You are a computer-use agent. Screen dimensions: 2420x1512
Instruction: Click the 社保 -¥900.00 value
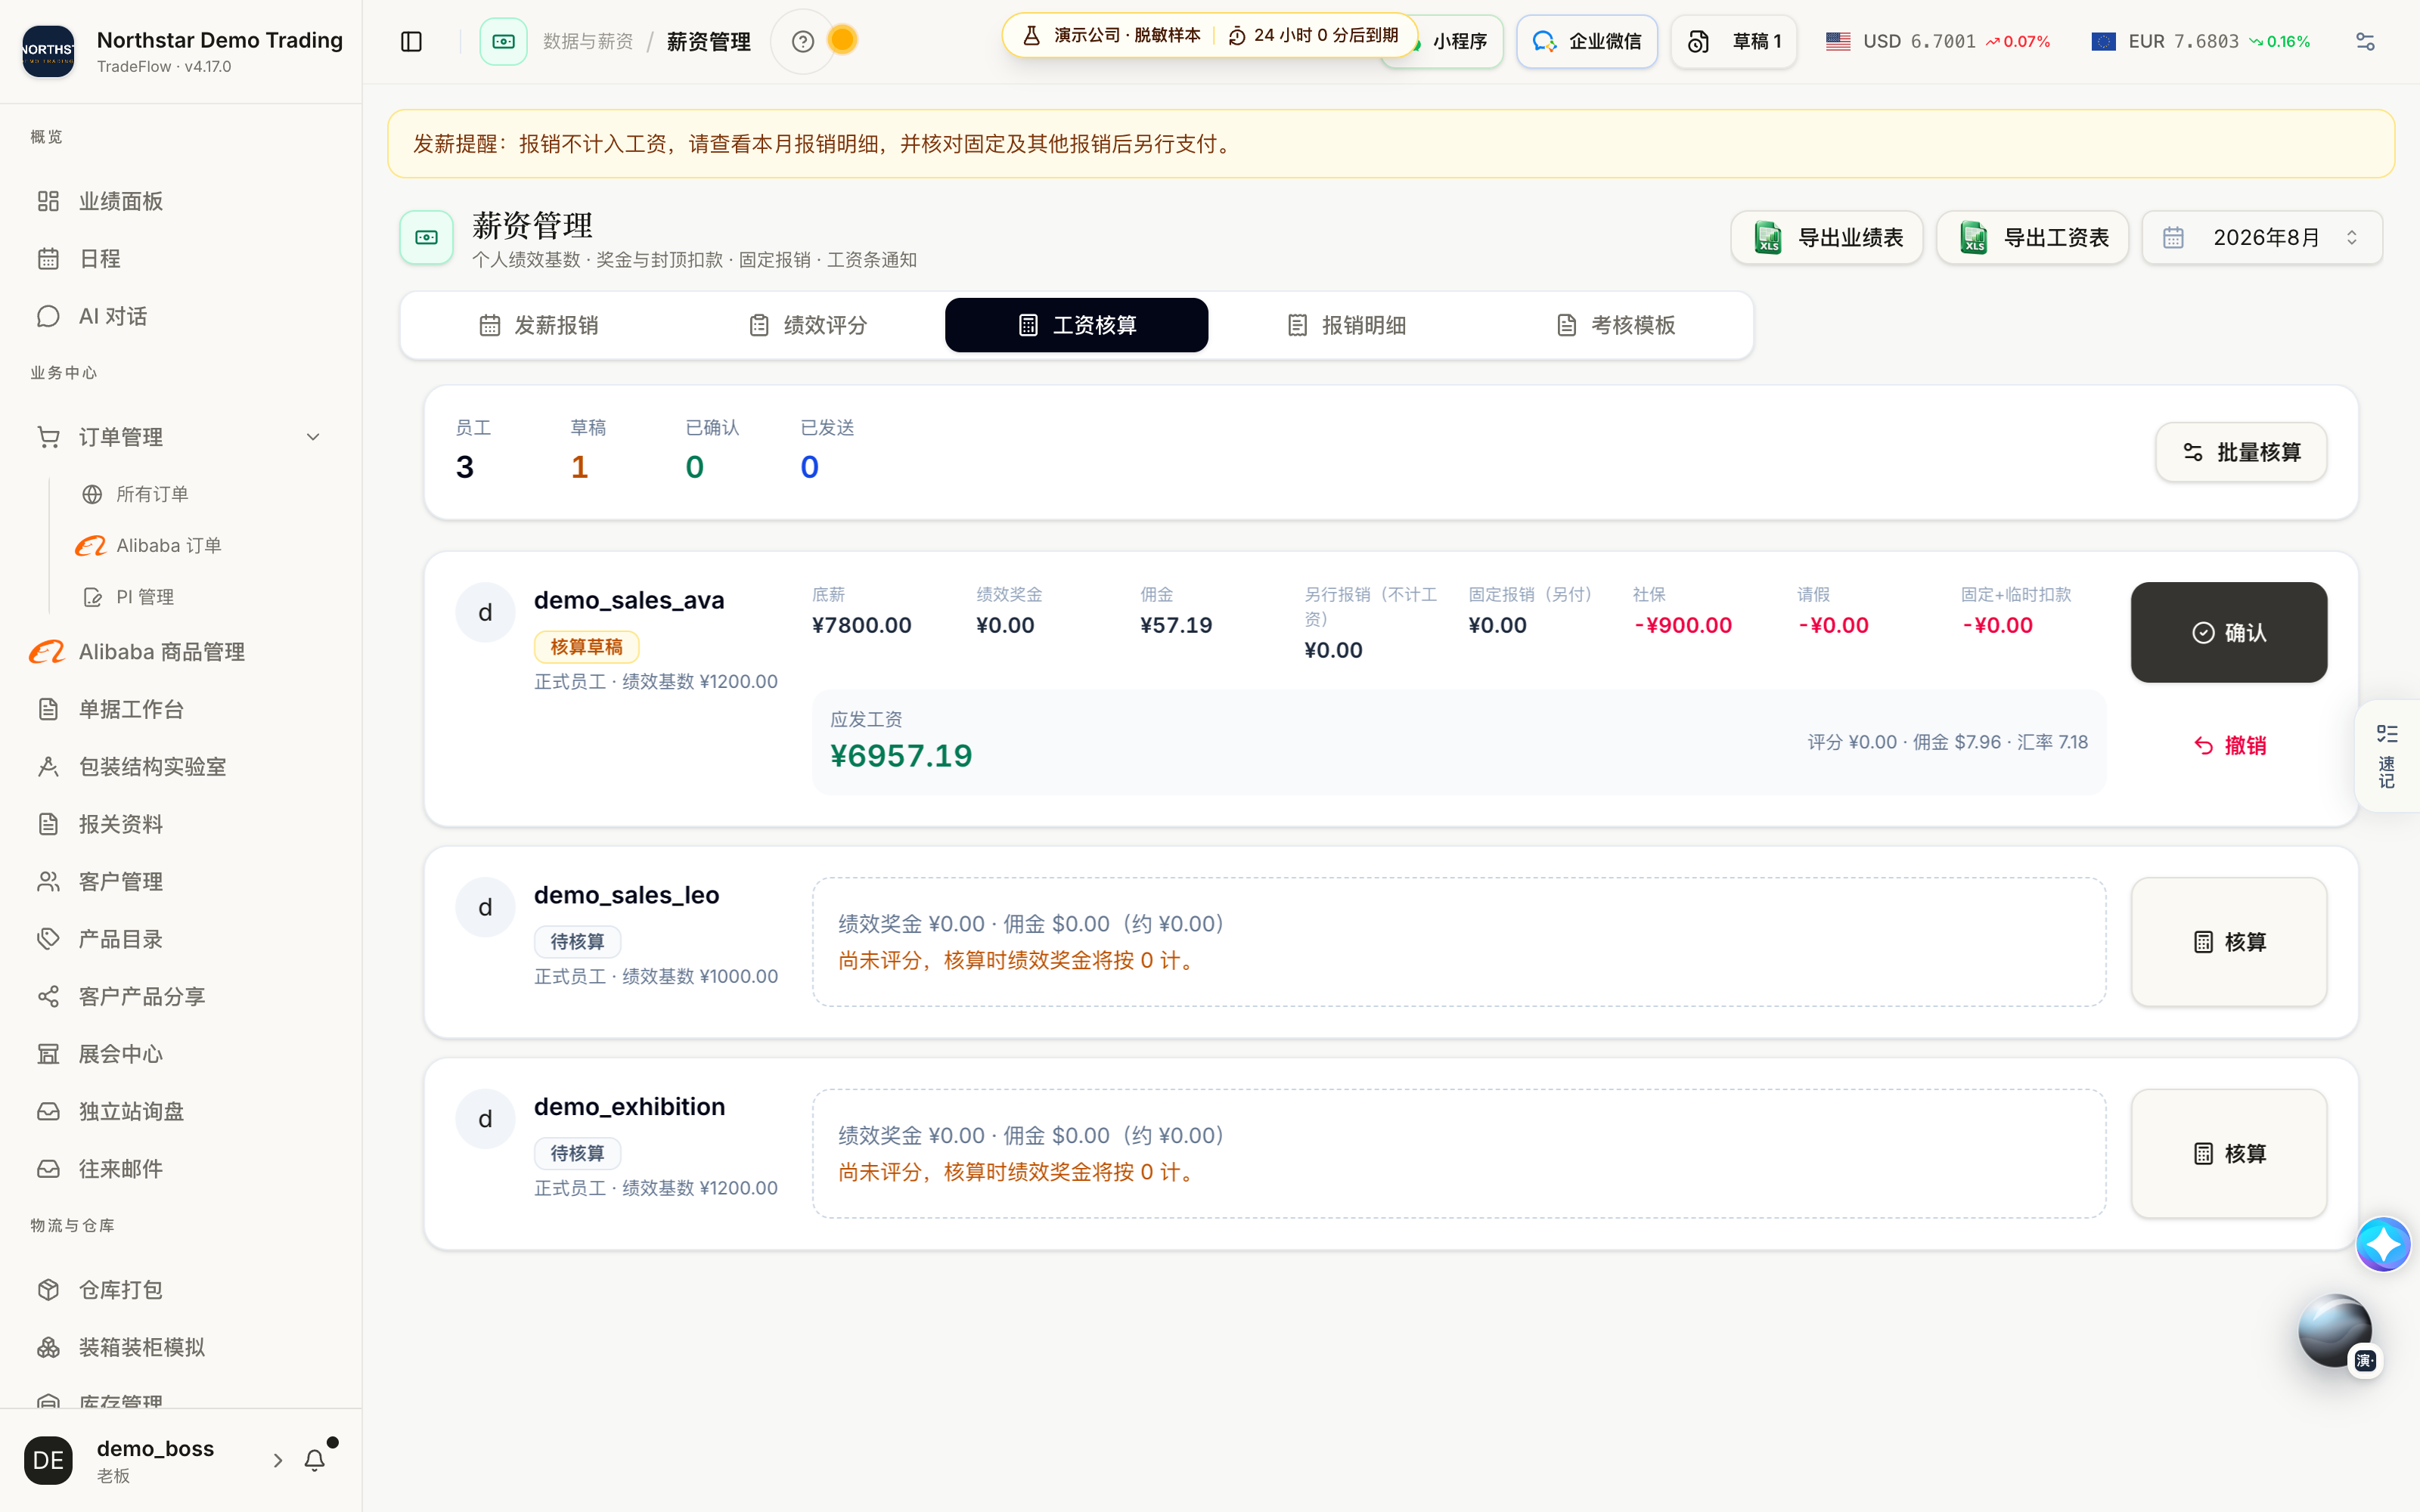pyautogui.click(x=1683, y=625)
